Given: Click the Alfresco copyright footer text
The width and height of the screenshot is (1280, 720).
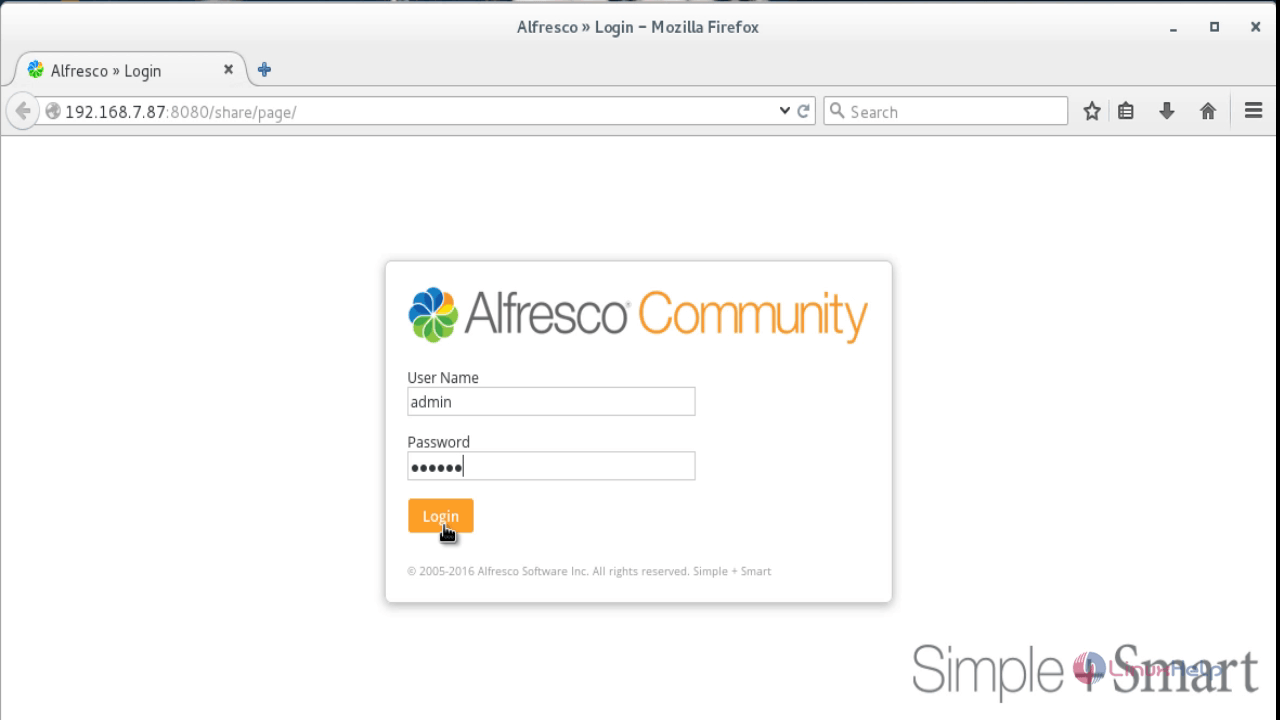Looking at the screenshot, I should [x=589, y=571].
